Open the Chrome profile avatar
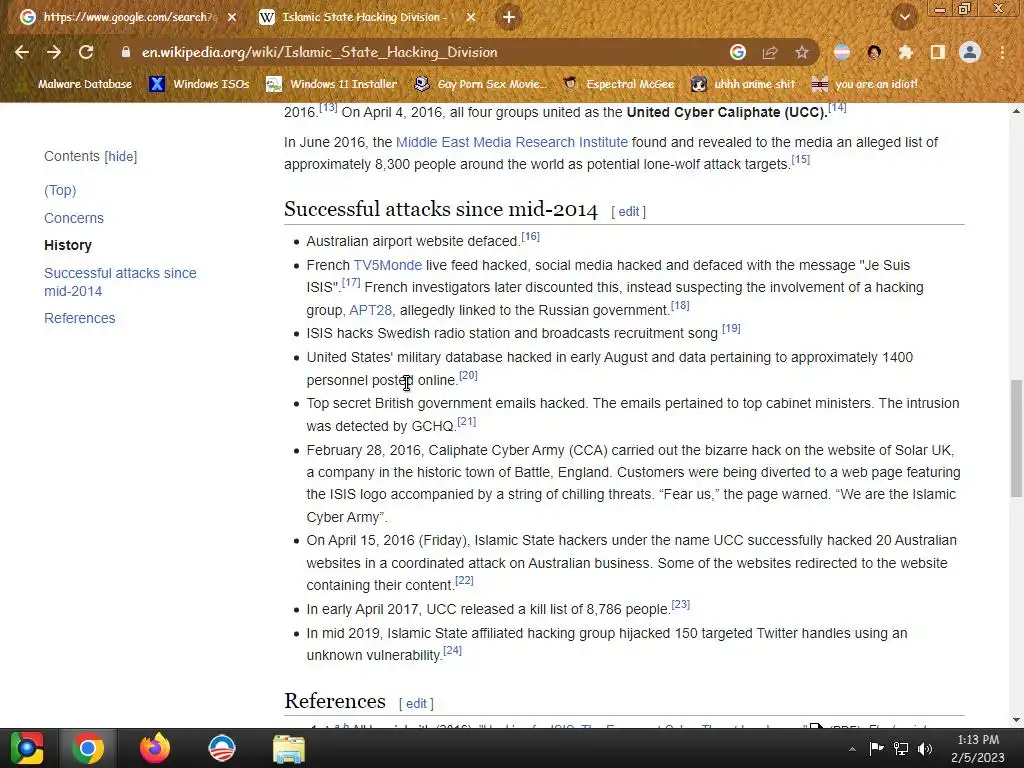 click(970, 52)
